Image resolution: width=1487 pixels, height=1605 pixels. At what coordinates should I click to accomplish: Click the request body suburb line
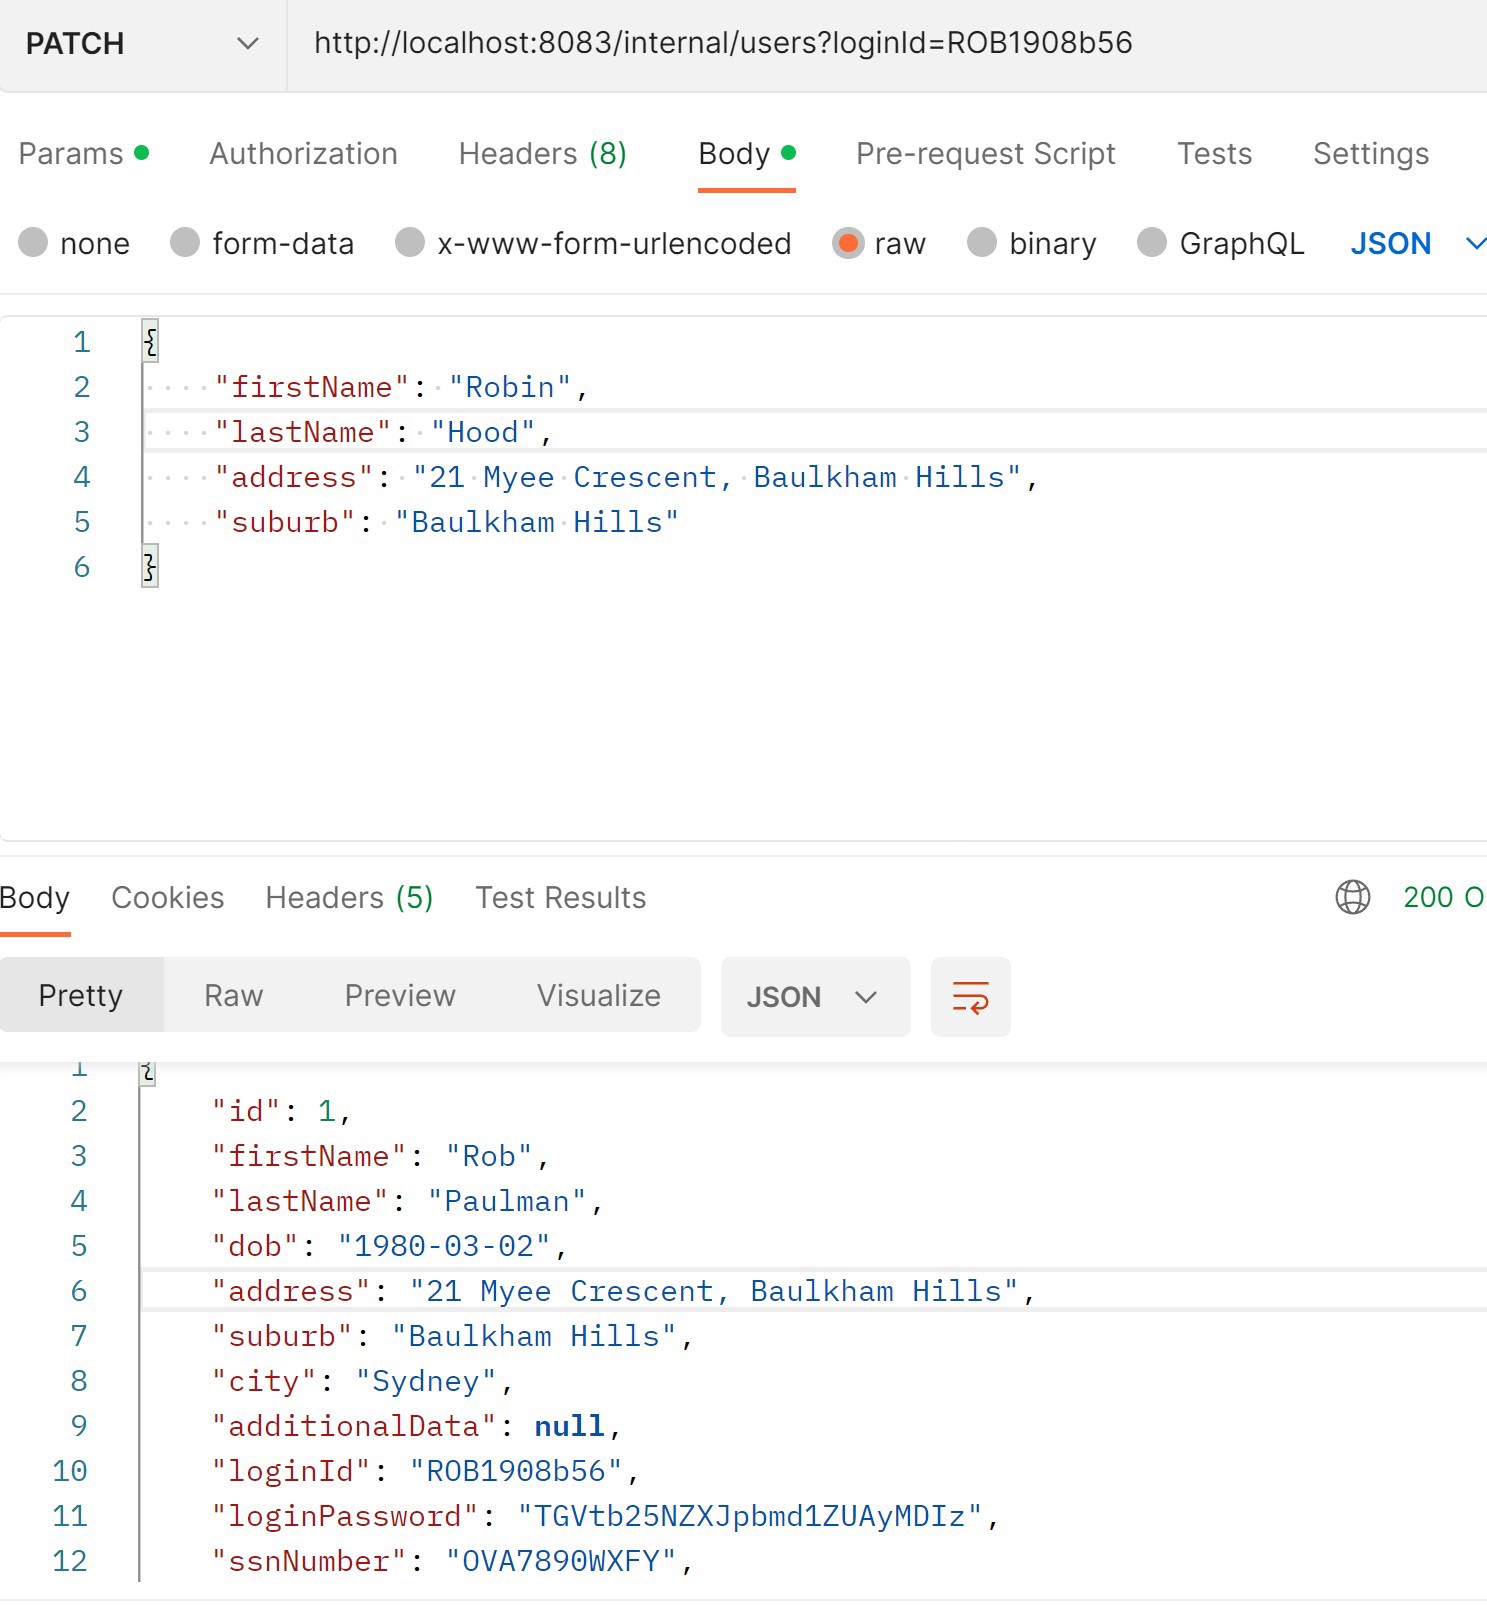pyautogui.click(x=446, y=522)
